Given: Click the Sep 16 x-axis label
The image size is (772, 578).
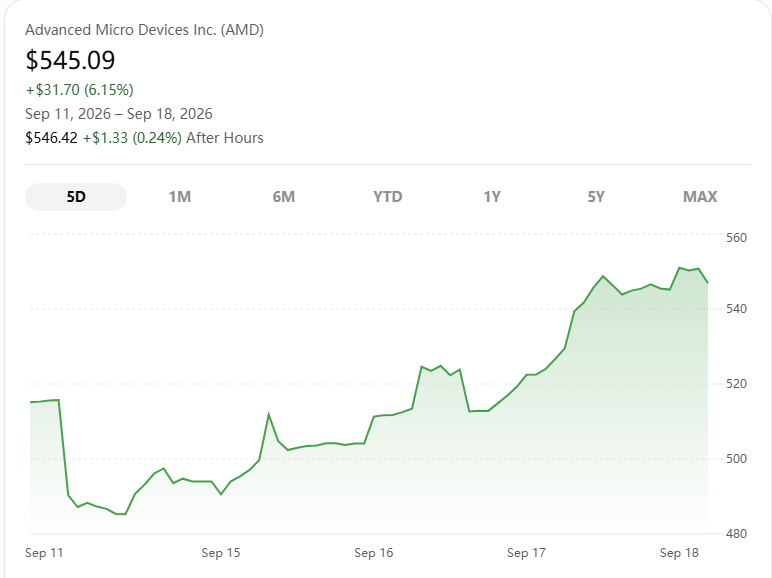Looking at the screenshot, I should (x=374, y=553).
